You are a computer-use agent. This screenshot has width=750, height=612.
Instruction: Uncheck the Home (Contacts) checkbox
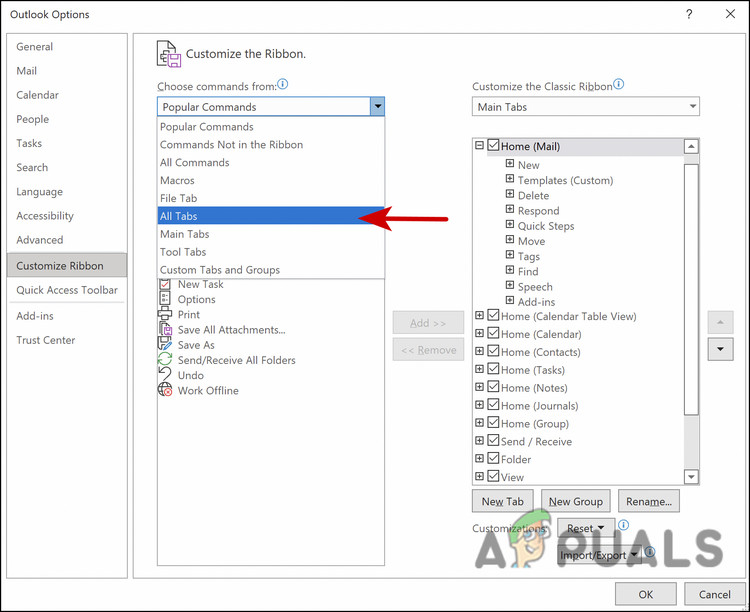point(493,351)
